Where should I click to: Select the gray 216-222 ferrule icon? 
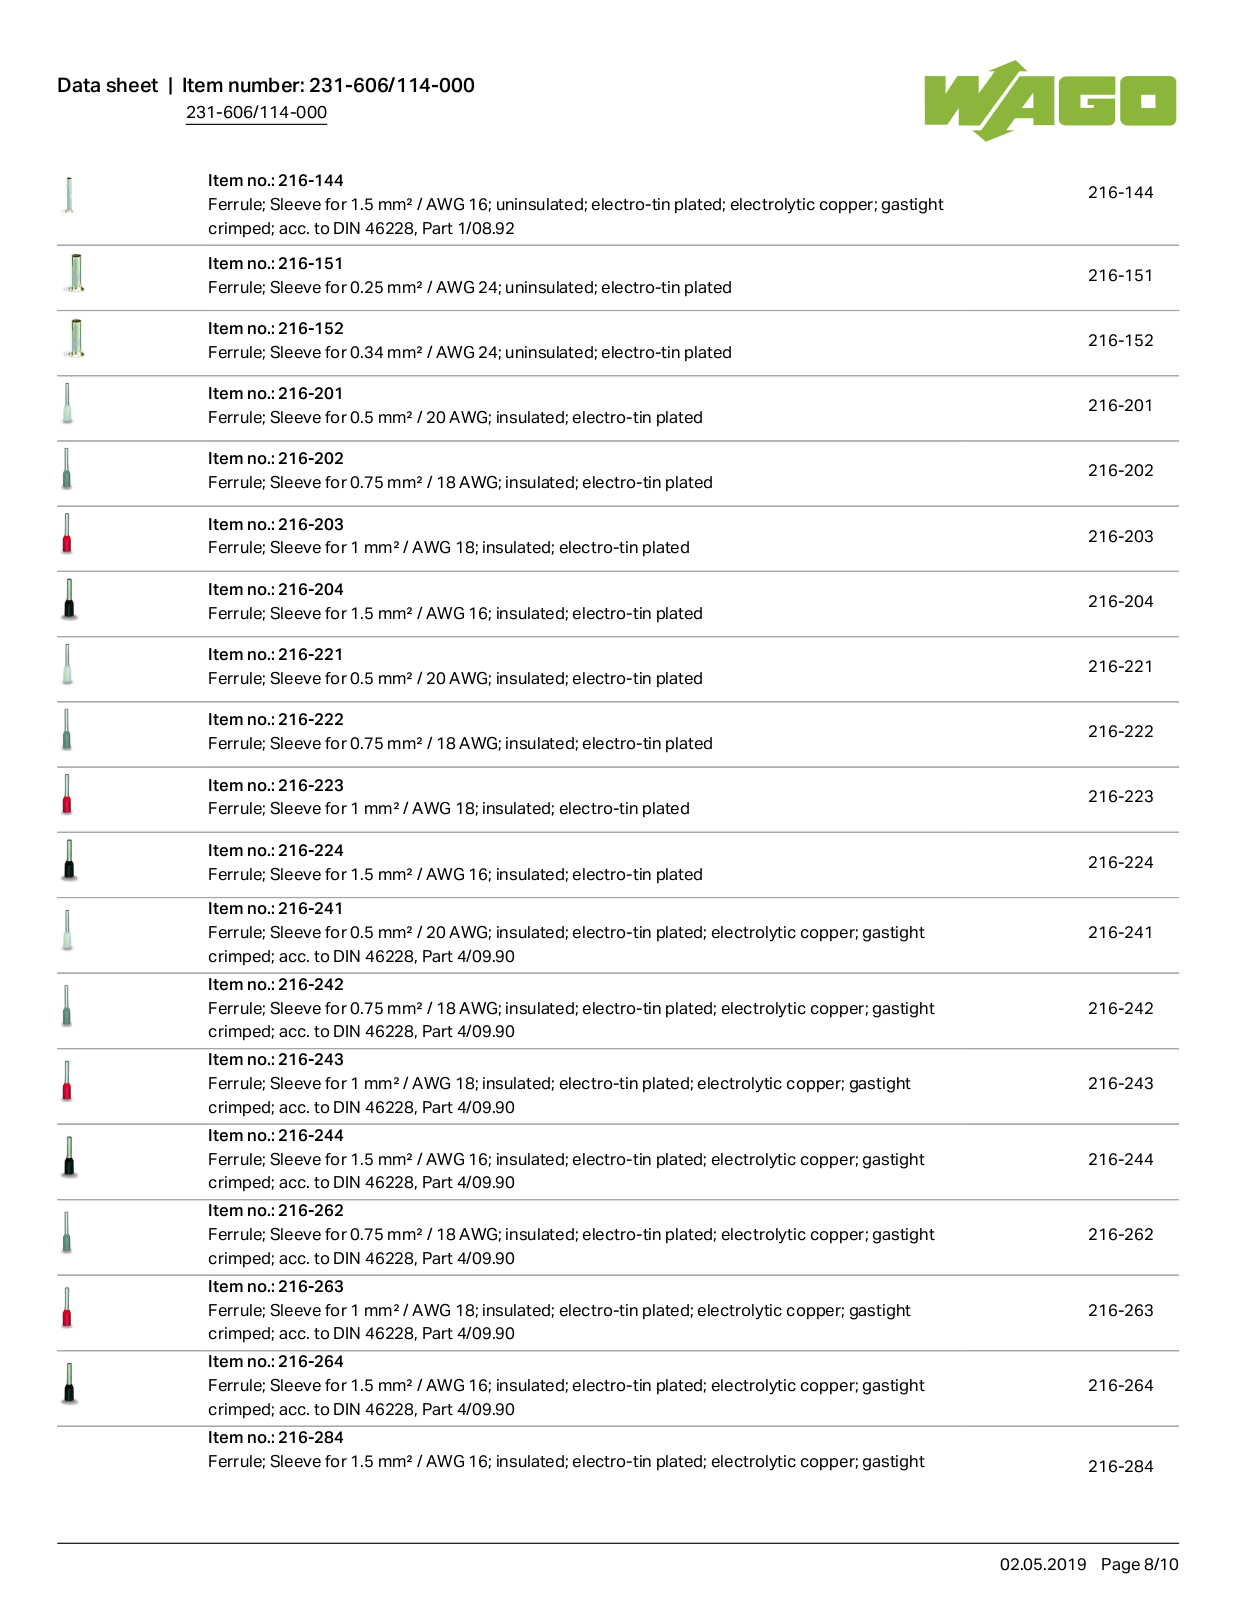tap(67, 729)
